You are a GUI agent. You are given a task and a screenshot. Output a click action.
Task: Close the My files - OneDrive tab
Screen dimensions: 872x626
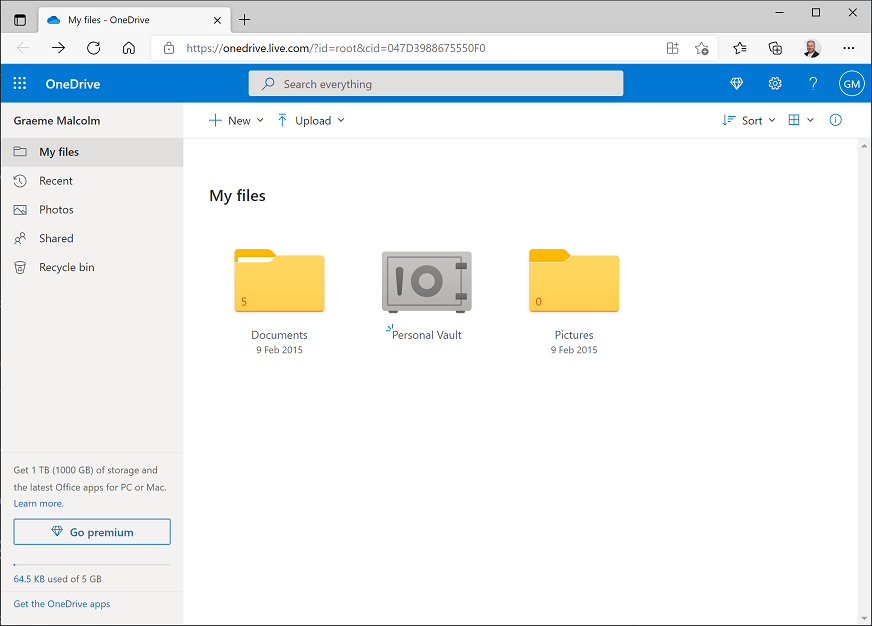(x=217, y=20)
